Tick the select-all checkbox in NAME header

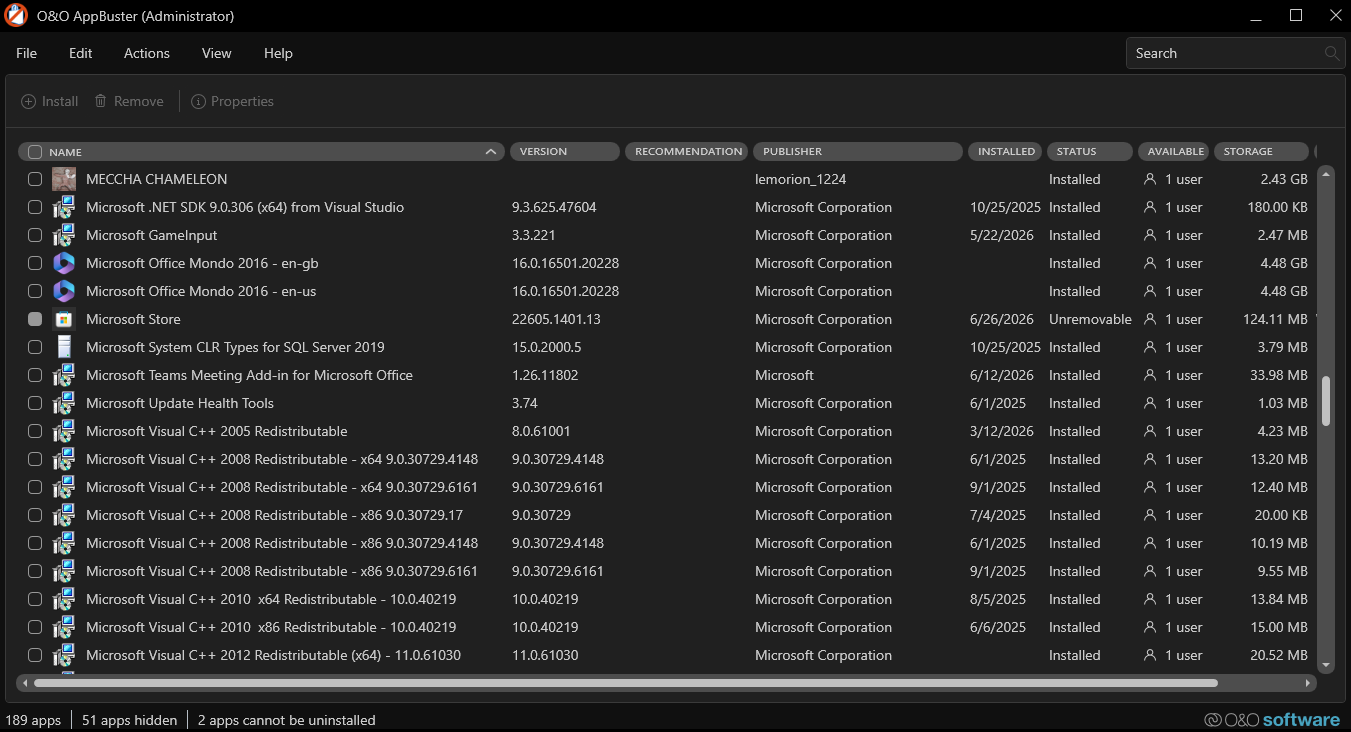pos(35,152)
